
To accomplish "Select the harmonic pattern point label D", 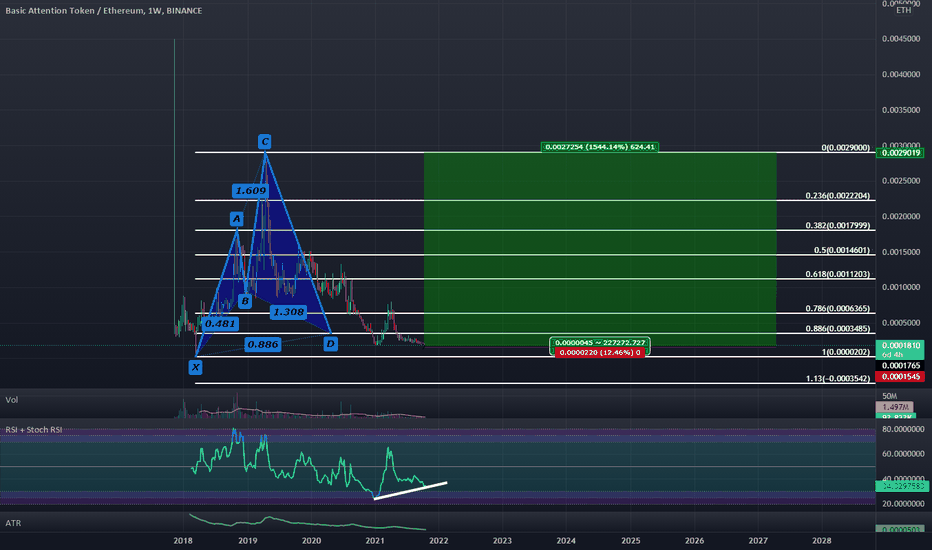I will click(x=330, y=344).
